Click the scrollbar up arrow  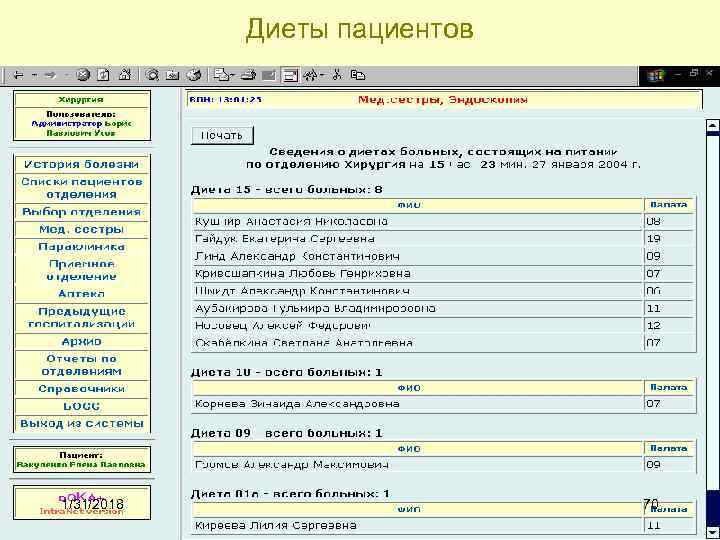tap(713, 124)
